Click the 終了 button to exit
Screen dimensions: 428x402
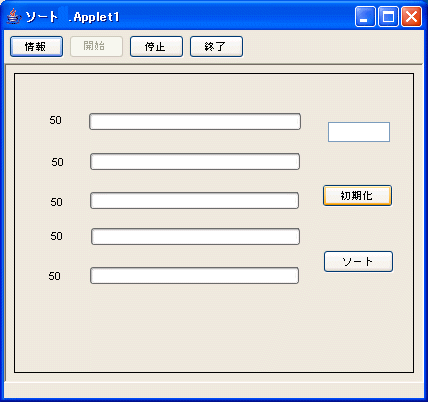[216, 46]
